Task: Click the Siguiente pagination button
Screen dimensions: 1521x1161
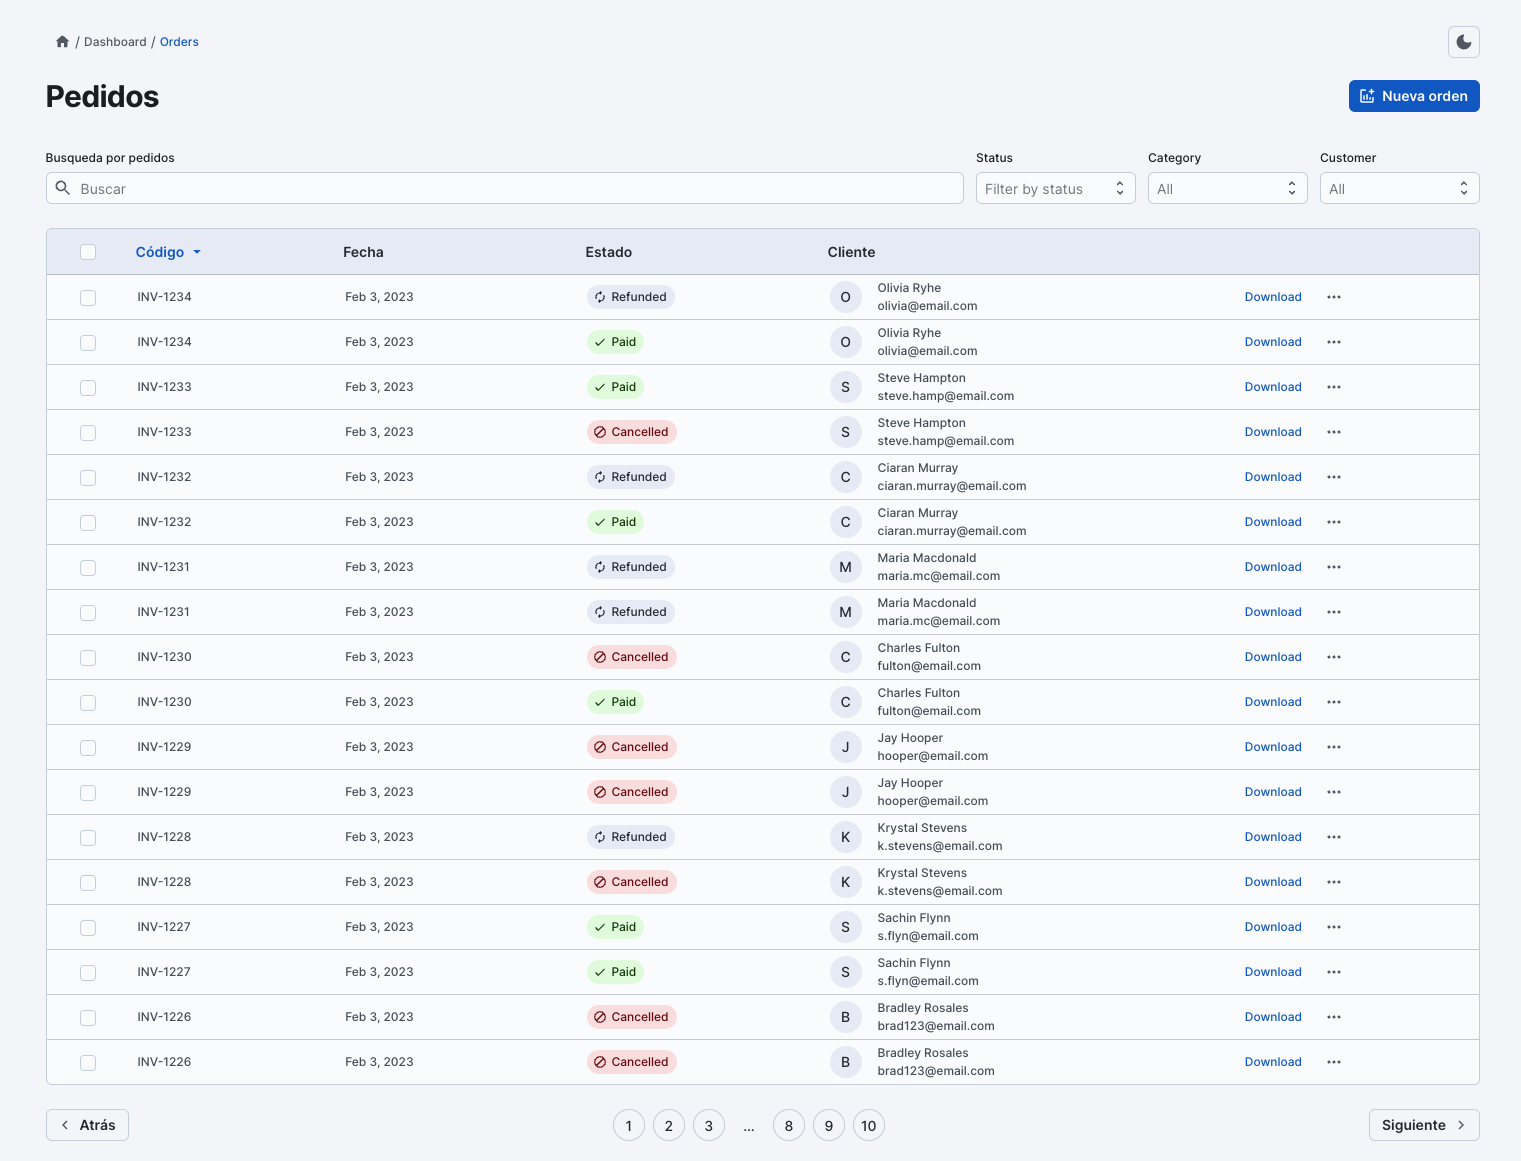Action: [x=1423, y=1125]
